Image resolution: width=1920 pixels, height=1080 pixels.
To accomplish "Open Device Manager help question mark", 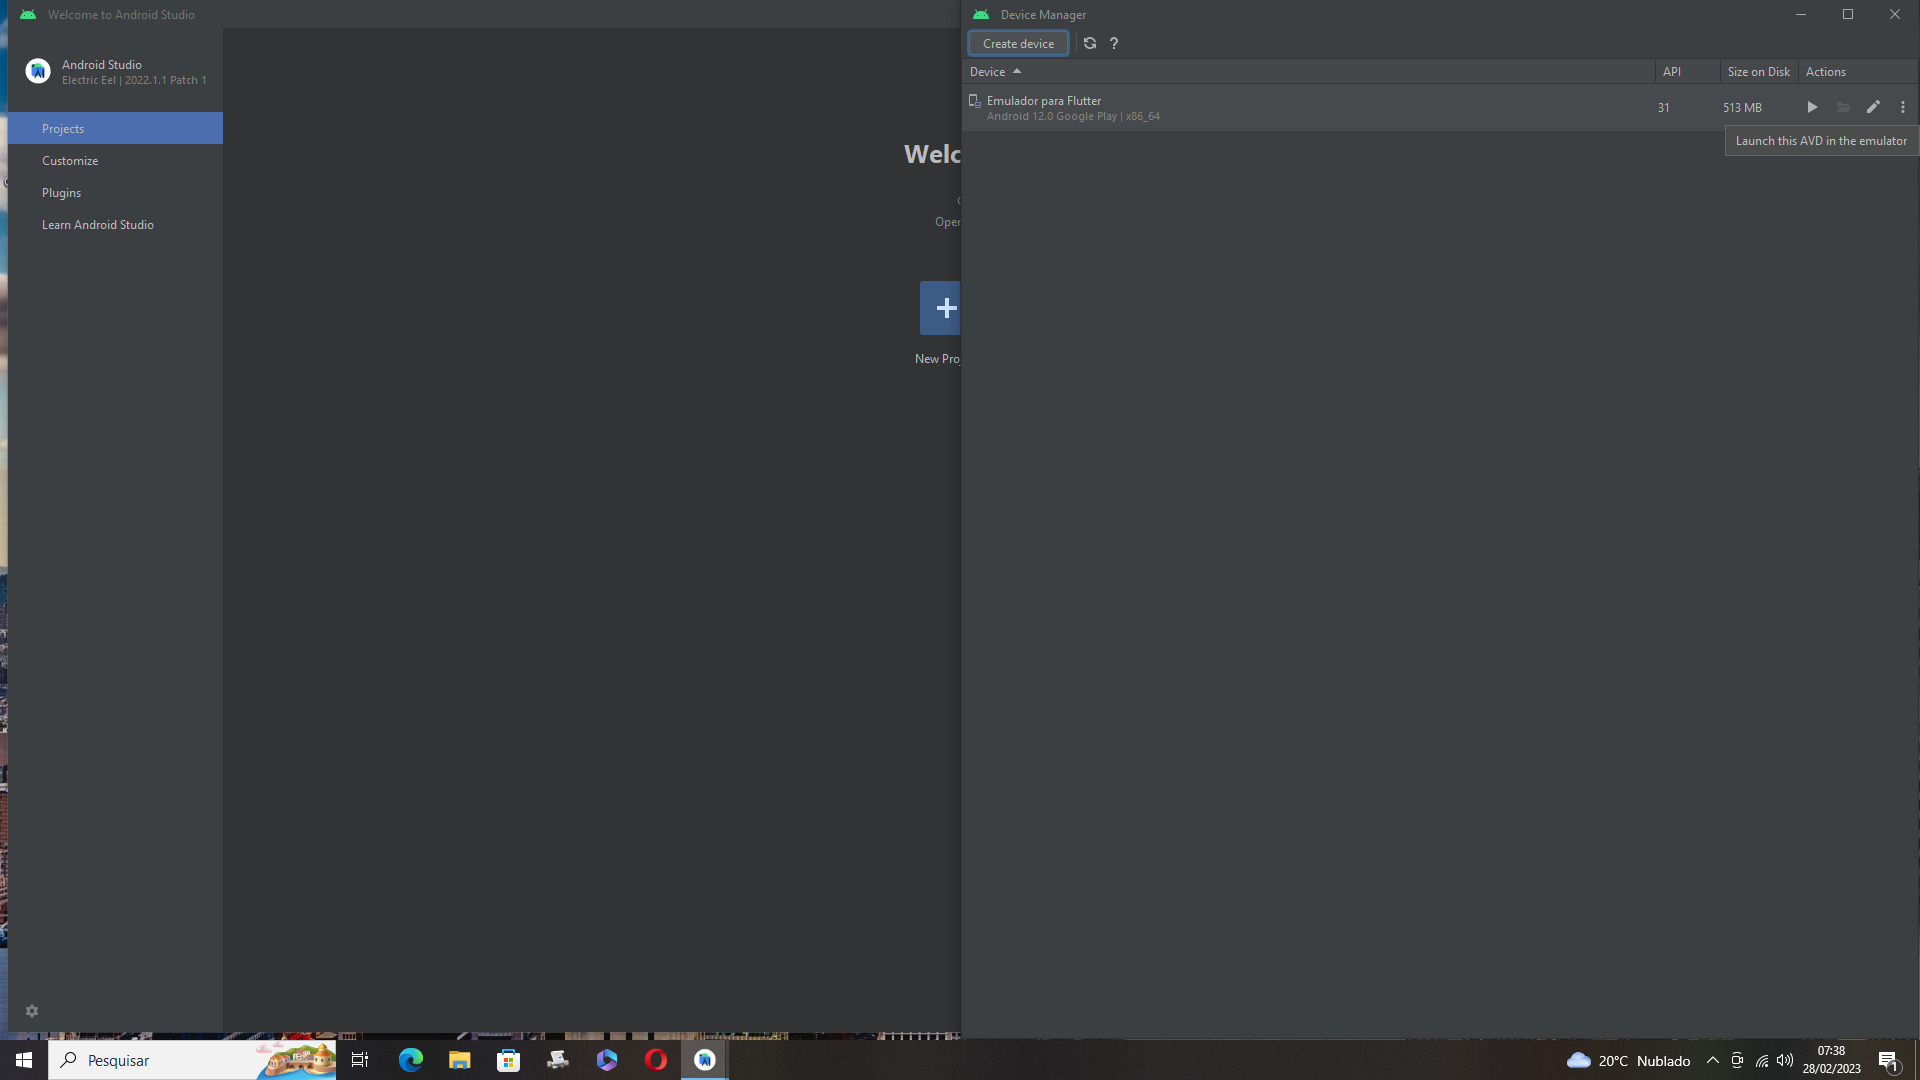I will click(1114, 43).
